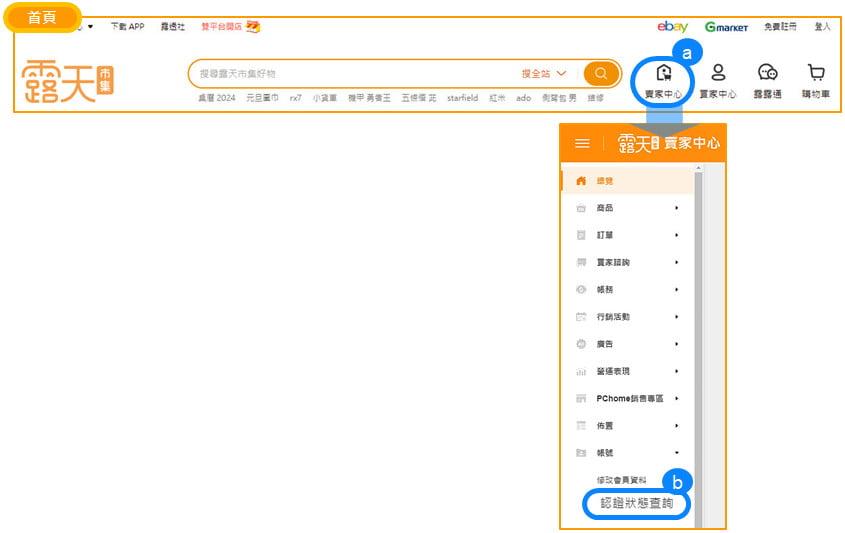845x533 pixels.
Task: Open the hamburger menu in seller center
Action: click(x=582, y=143)
